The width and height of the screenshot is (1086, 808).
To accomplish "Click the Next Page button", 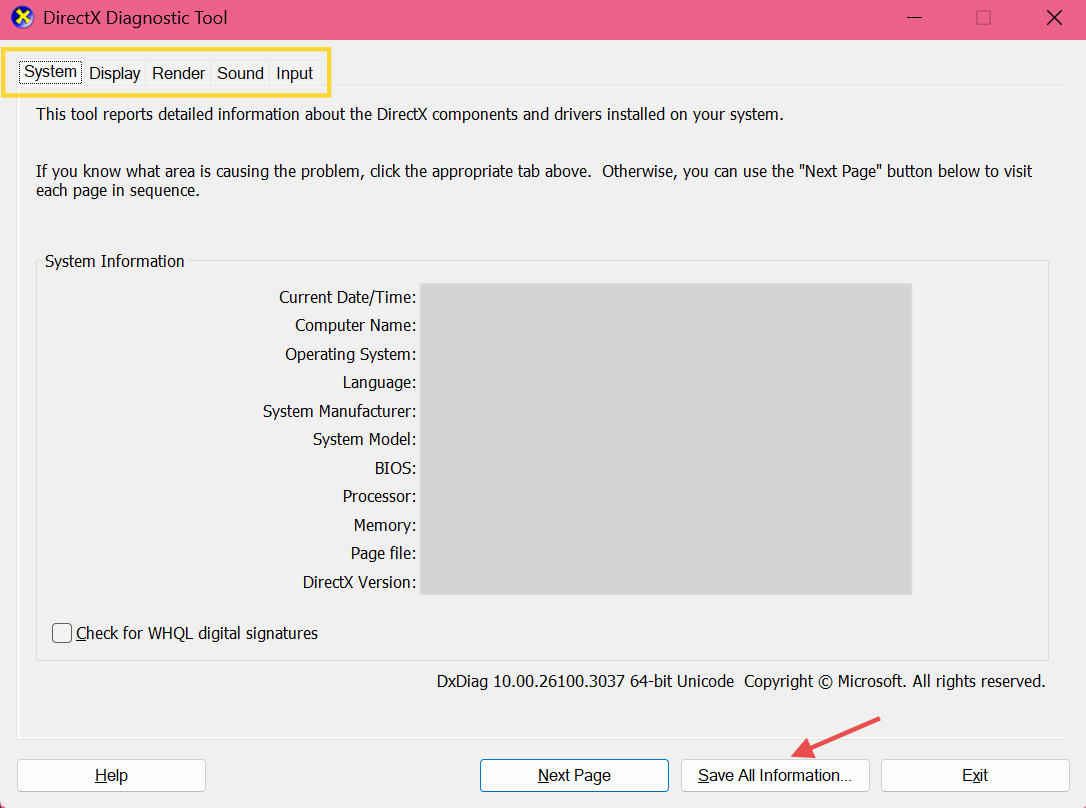I will pos(574,775).
